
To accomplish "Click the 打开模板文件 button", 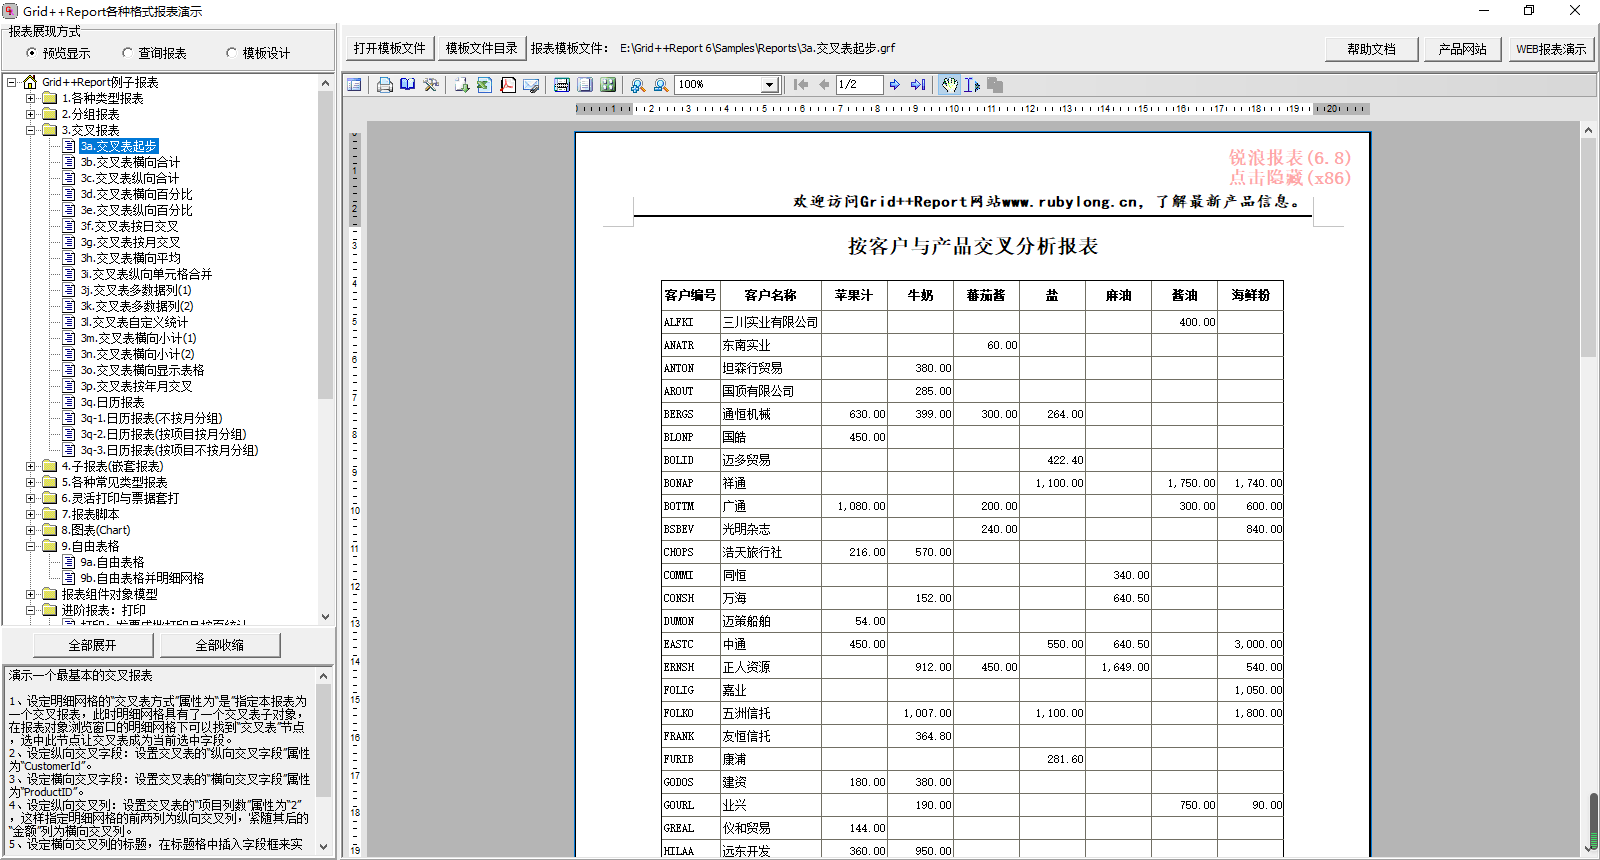I will pyautogui.click(x=389, y=48).
